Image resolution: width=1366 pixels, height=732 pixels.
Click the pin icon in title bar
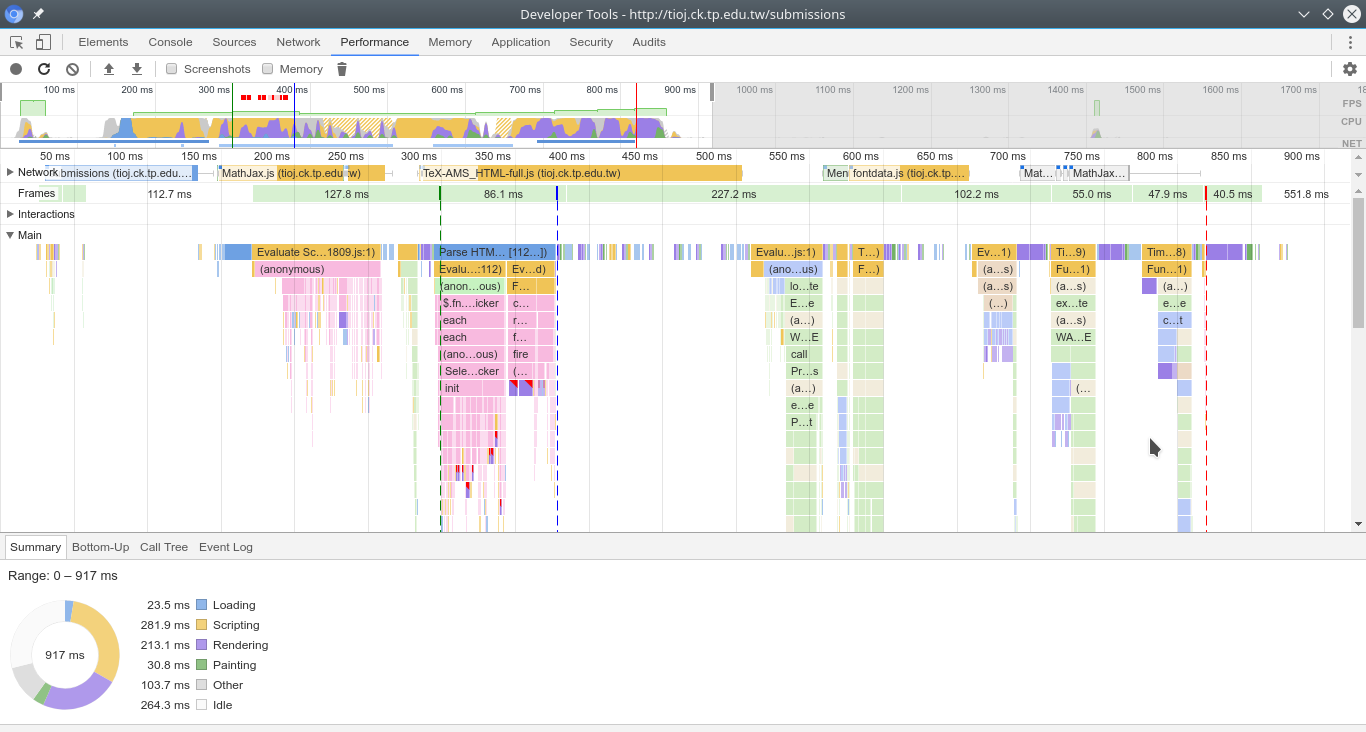click(38, 14)
